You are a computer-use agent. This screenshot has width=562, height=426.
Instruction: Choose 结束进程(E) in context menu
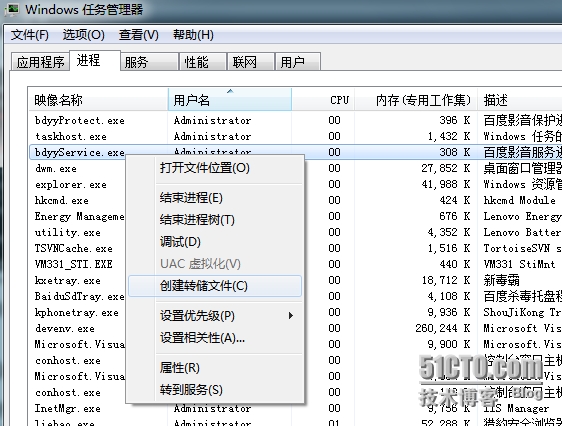(215, 198)
